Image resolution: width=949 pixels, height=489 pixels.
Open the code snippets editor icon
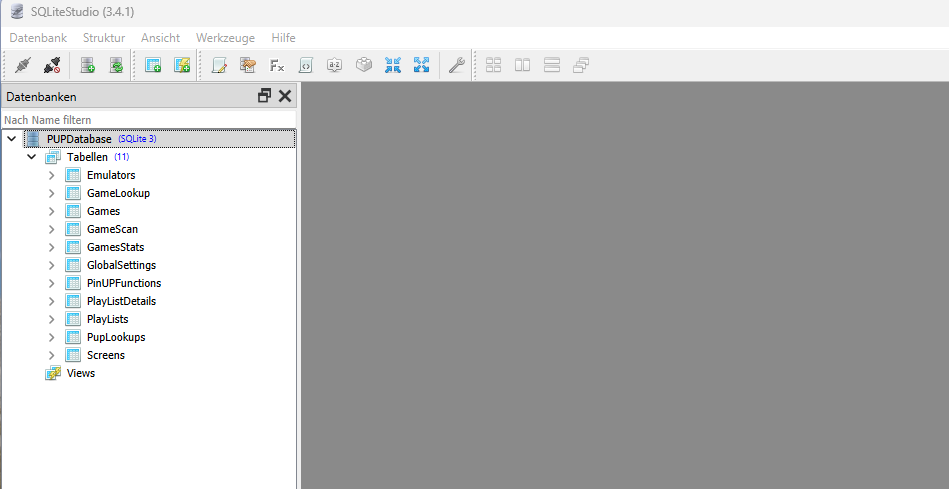(306, 65)
